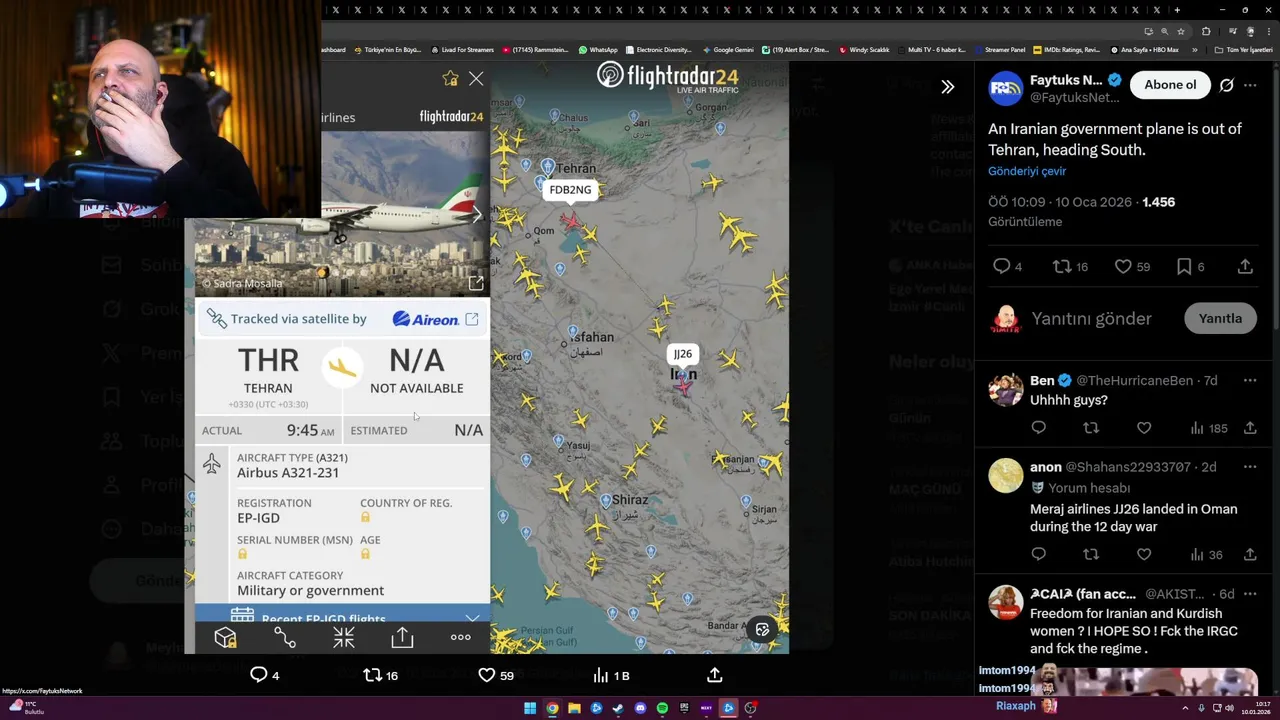Click the Yanıtla reply button

(1220, 318)
